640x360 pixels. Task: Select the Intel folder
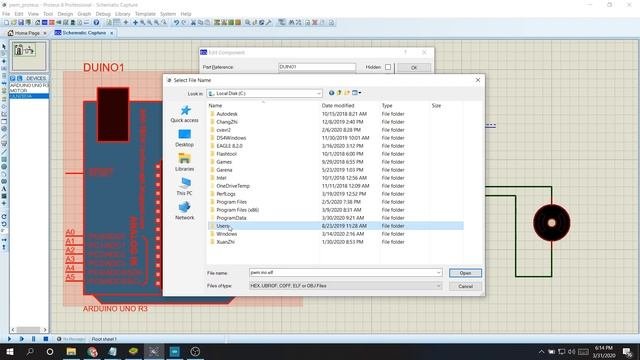coord(221,178)
